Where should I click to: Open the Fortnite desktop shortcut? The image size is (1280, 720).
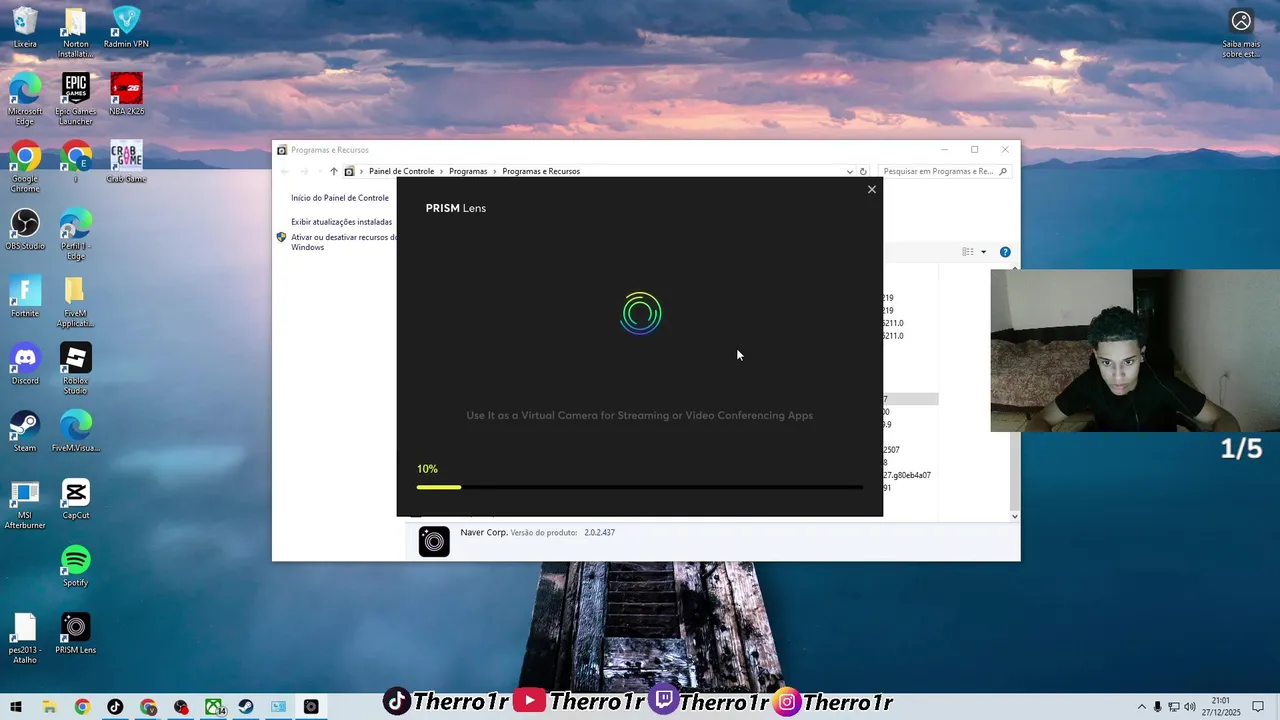tap(25, 296)
